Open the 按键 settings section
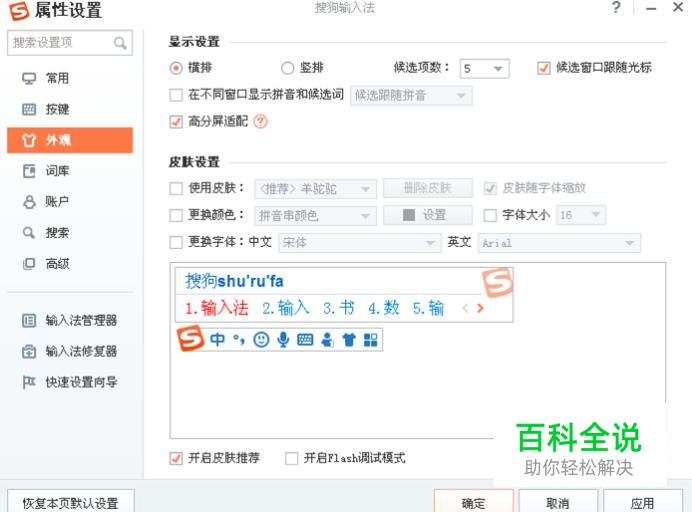This screenshot has height=512, width=692. coord(70,109)
